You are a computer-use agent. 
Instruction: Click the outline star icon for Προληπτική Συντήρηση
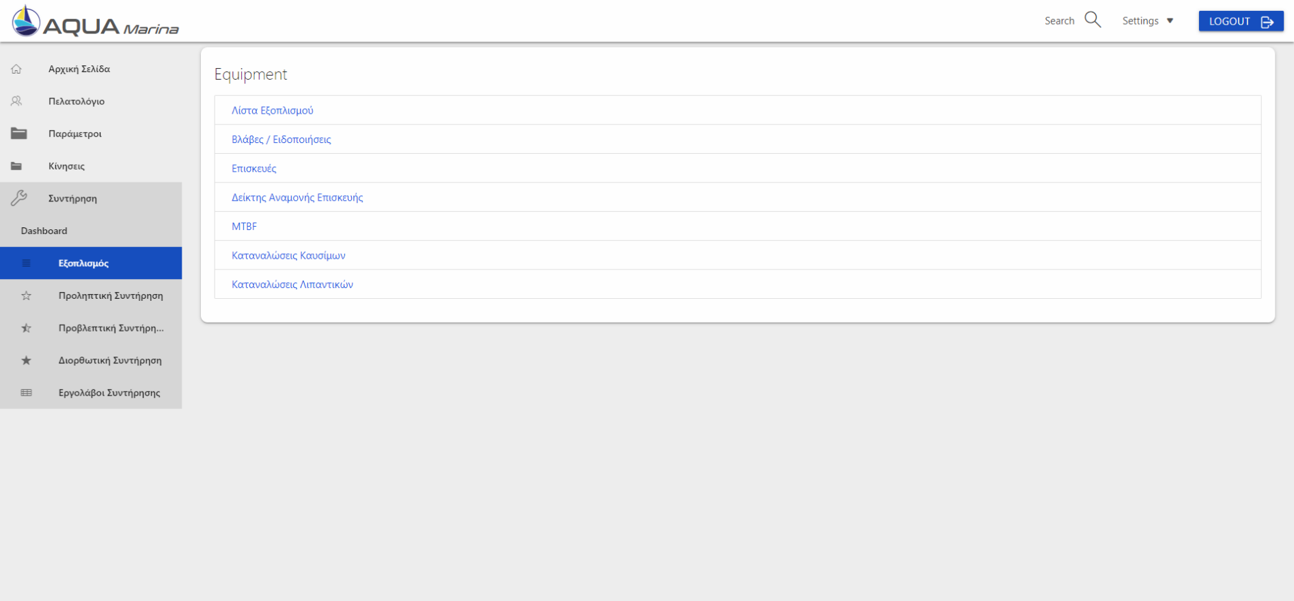[x=26, y=296]
